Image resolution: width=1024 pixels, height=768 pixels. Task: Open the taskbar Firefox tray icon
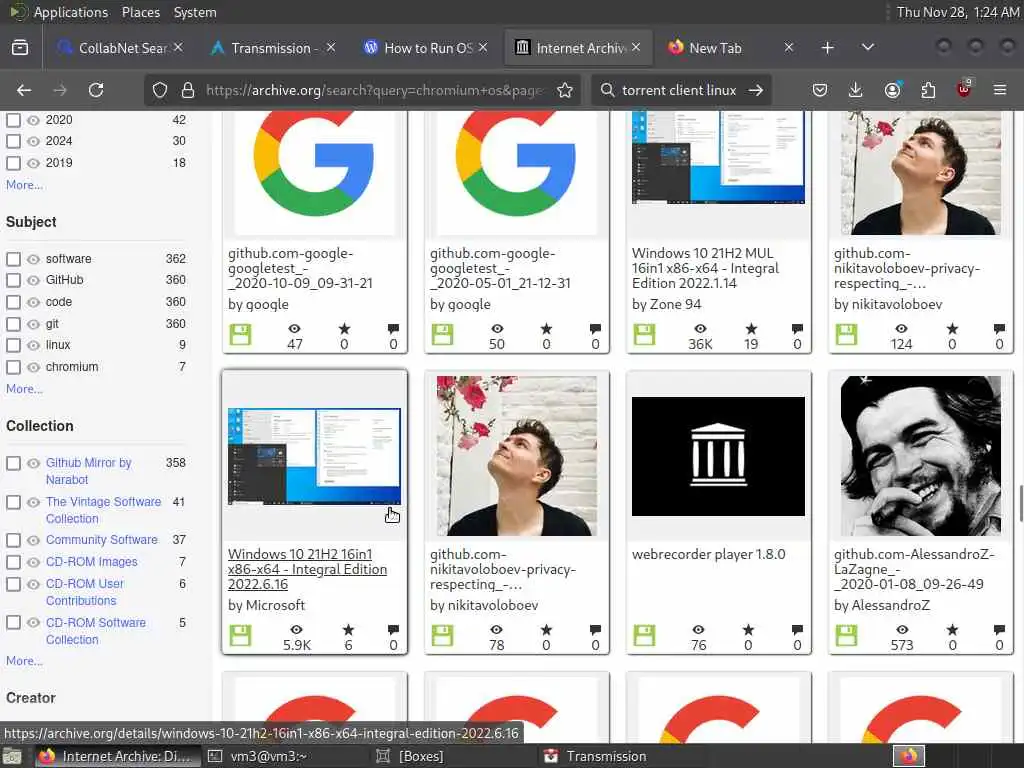(x=909, y=756)
